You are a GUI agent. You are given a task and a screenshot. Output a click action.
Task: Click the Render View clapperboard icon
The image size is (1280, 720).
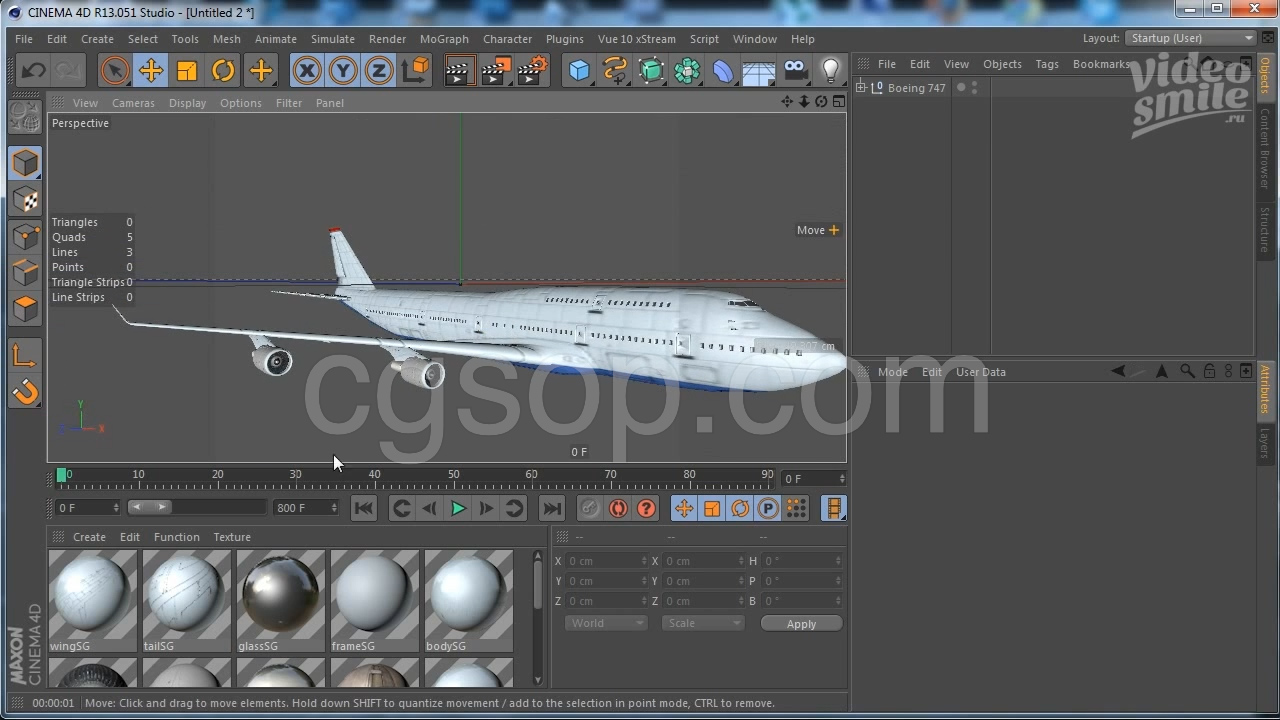(459, 70)
